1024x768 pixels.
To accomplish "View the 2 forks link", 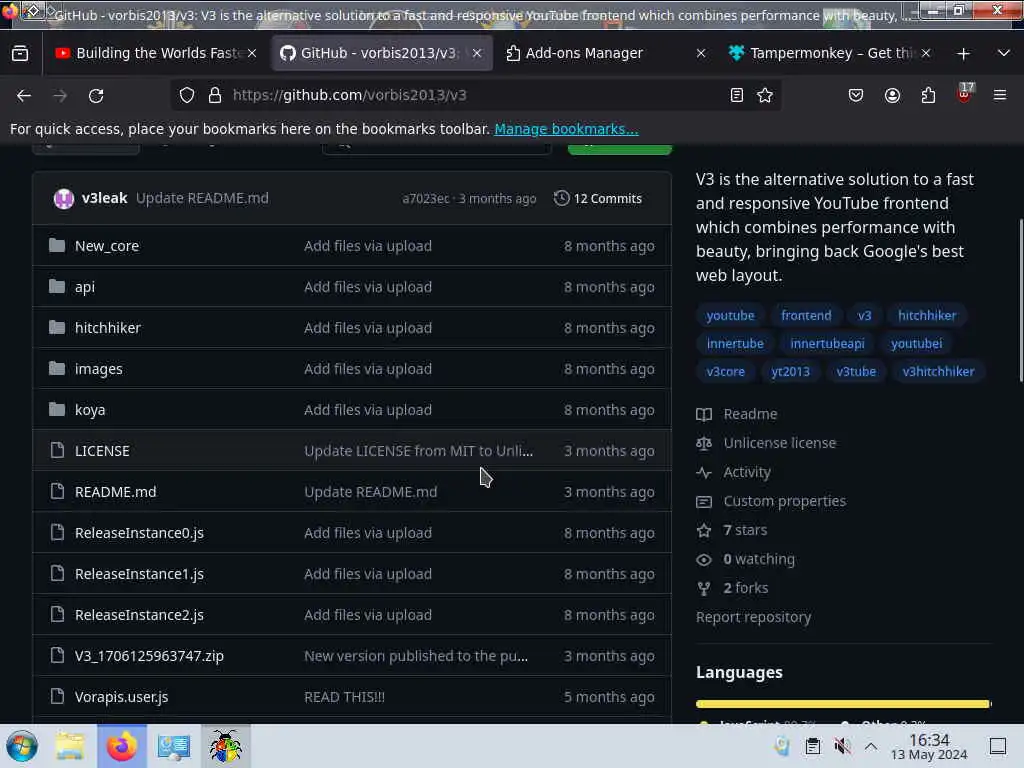I will coord(733,588).
